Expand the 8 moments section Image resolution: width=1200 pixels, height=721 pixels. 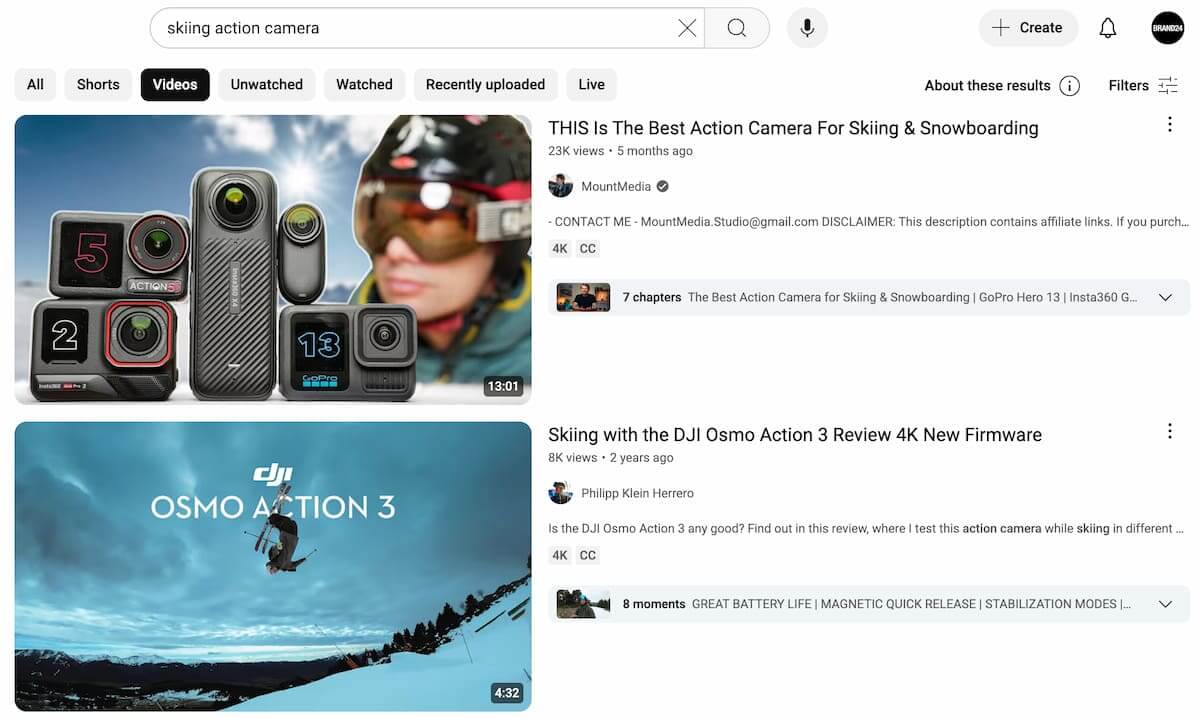[x=1164, y=603]
